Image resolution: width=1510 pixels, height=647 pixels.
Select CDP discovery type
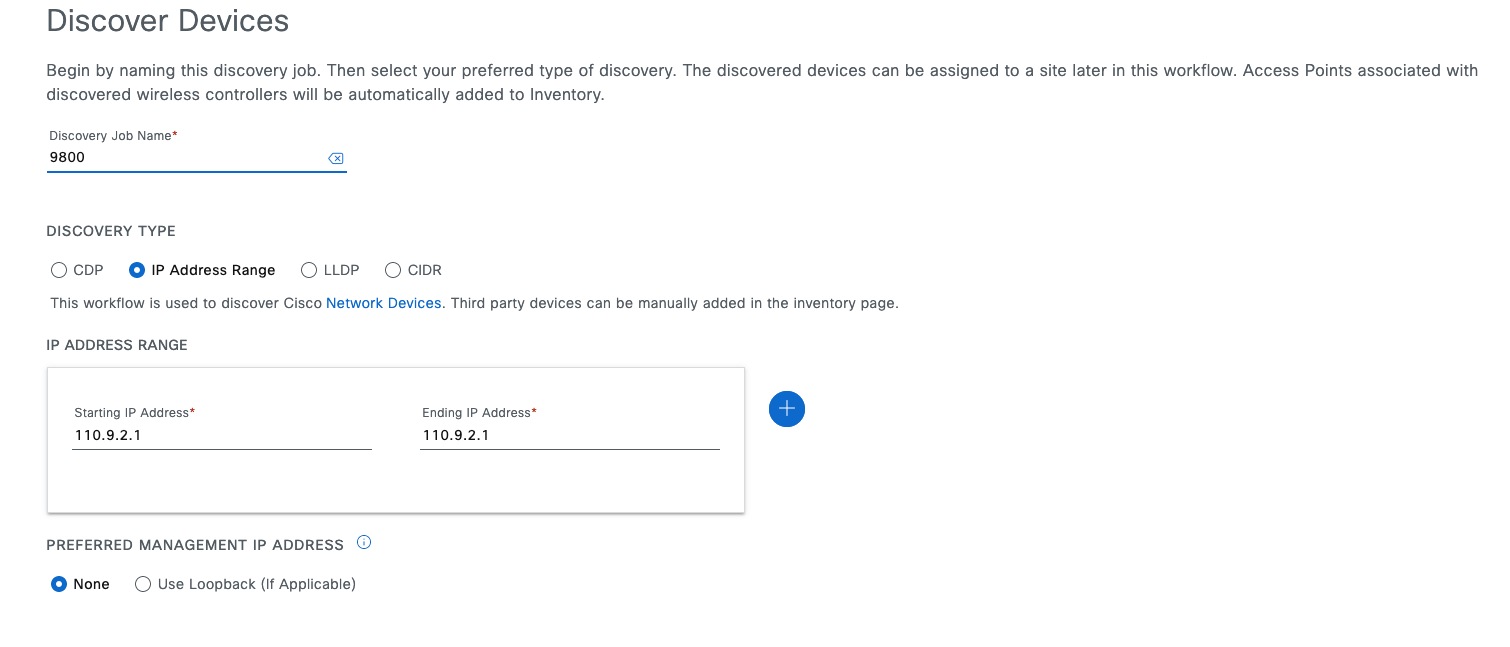[59, 270]
